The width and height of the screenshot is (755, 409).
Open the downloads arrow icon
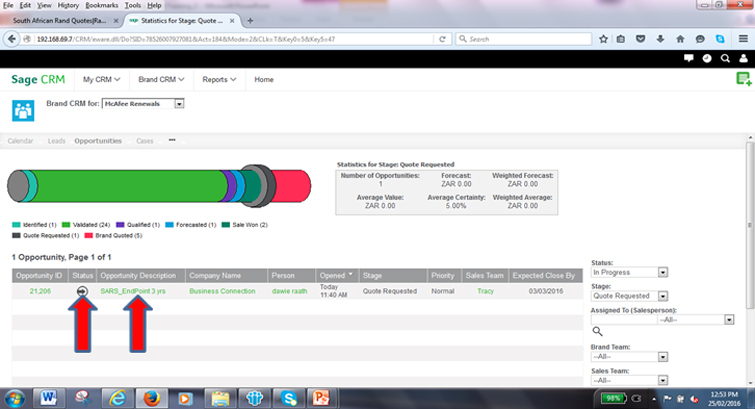coord(660,39)
